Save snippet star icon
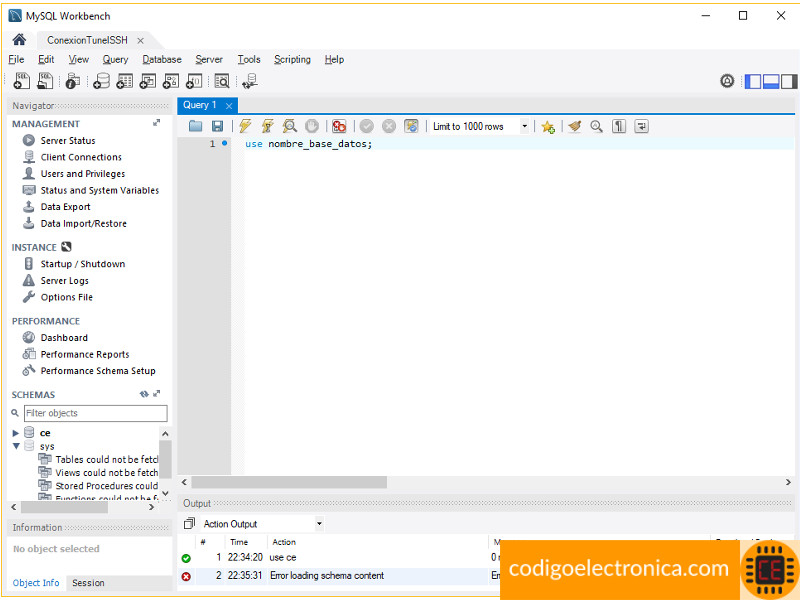 click(548, 127)
